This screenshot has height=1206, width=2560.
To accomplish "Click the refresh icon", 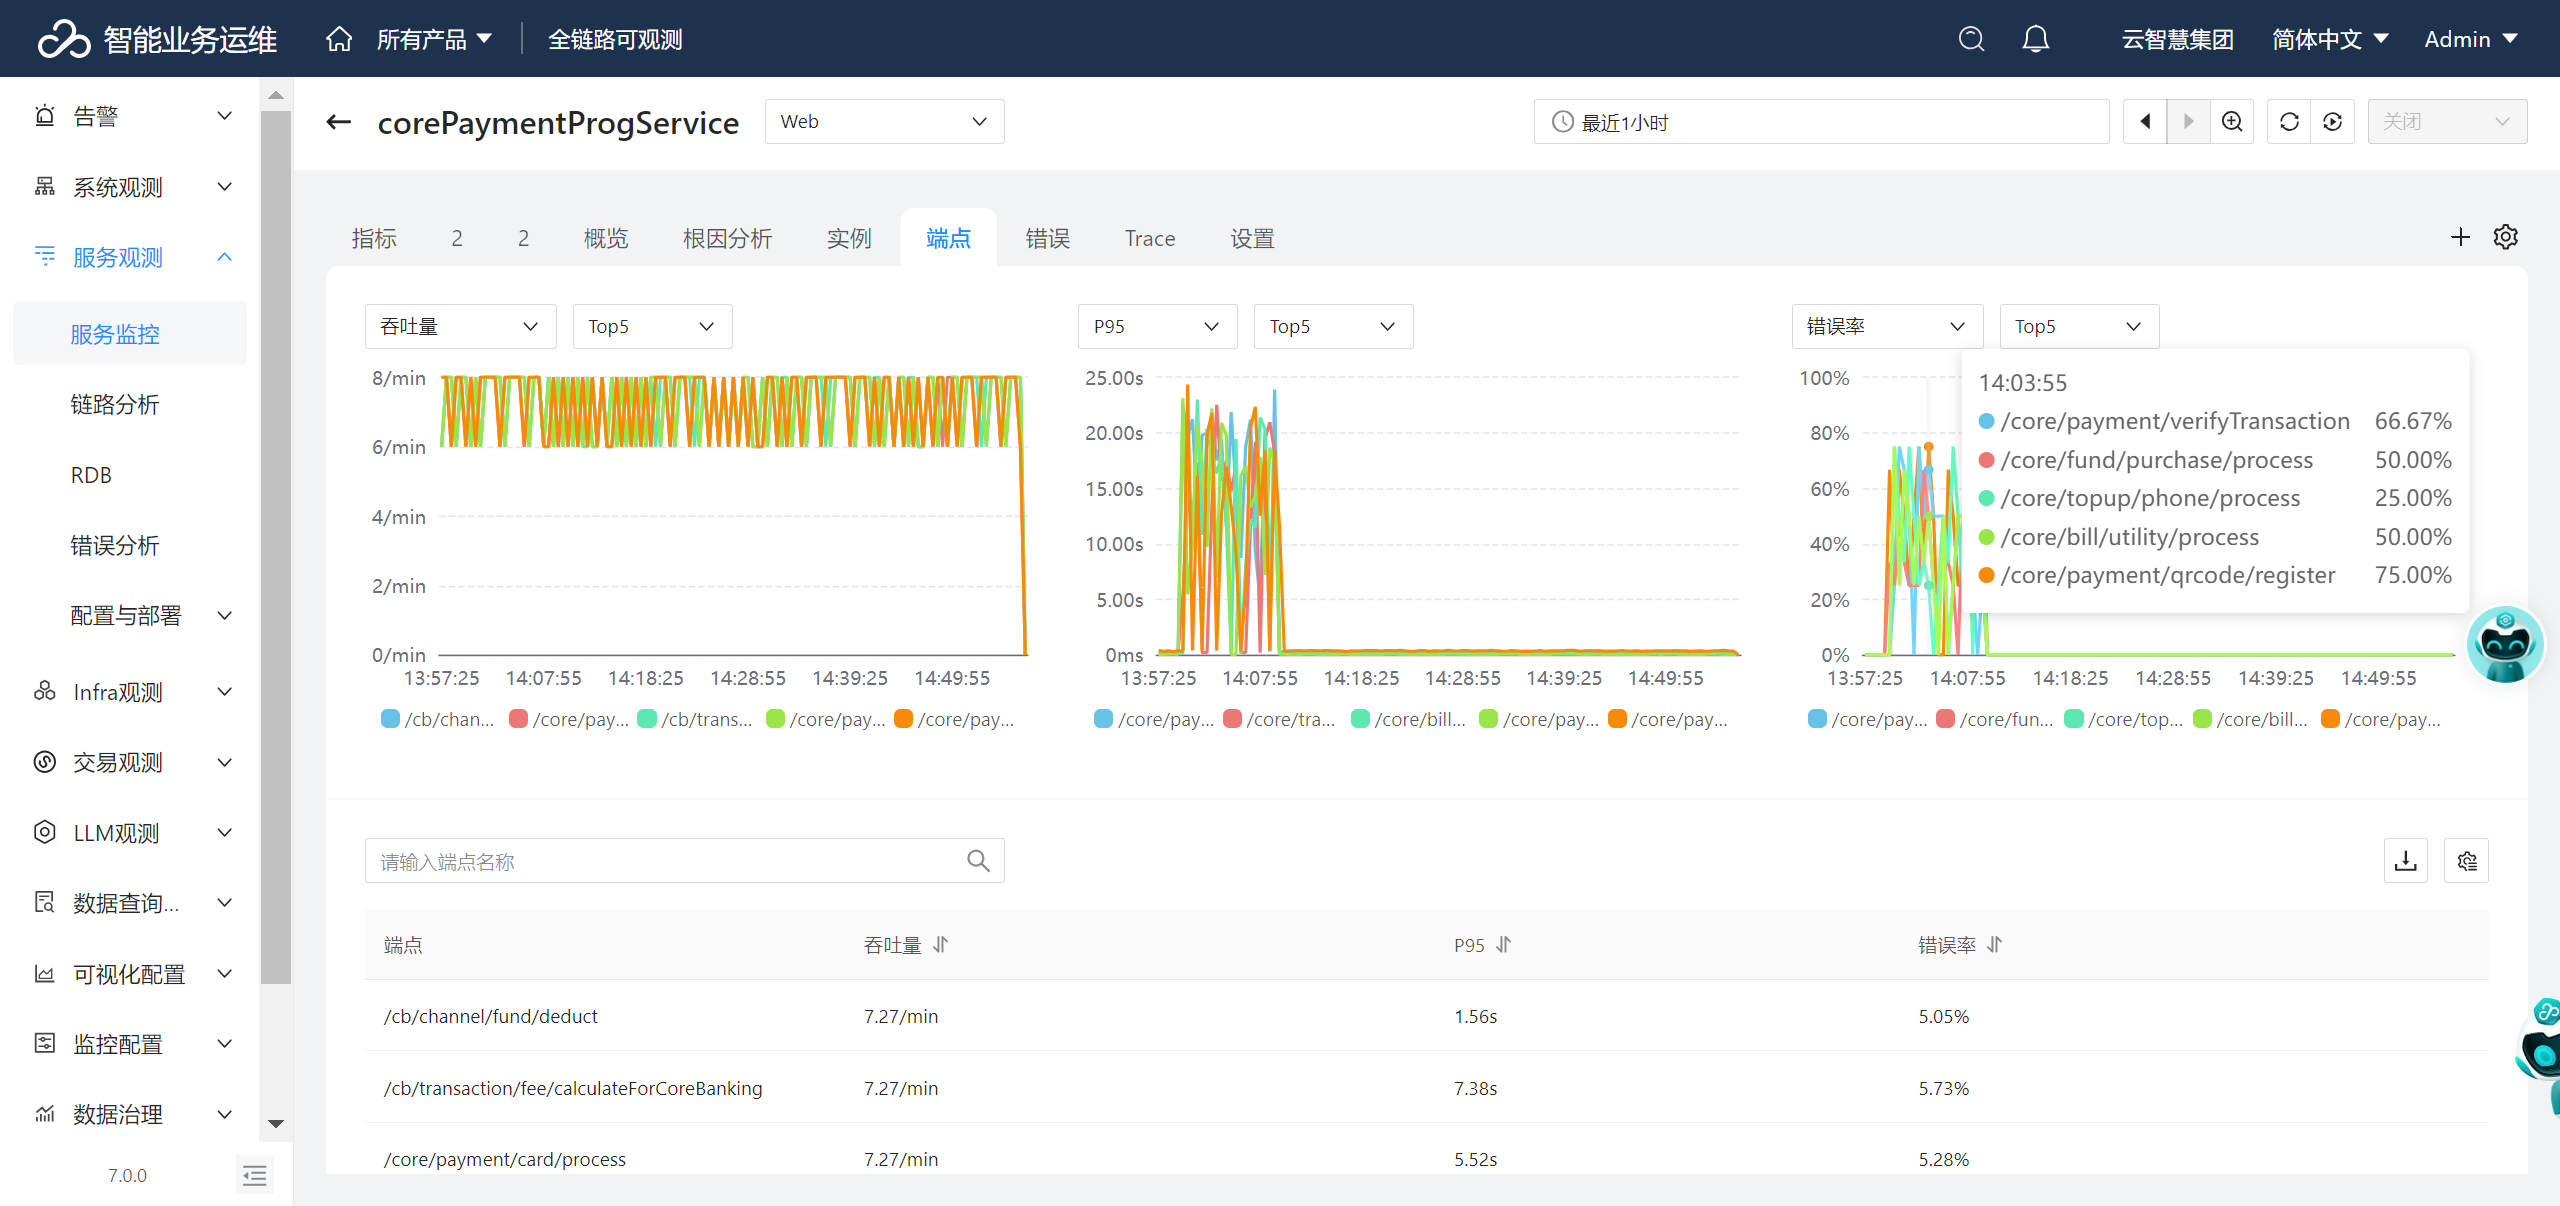I will pos(2289,122).
